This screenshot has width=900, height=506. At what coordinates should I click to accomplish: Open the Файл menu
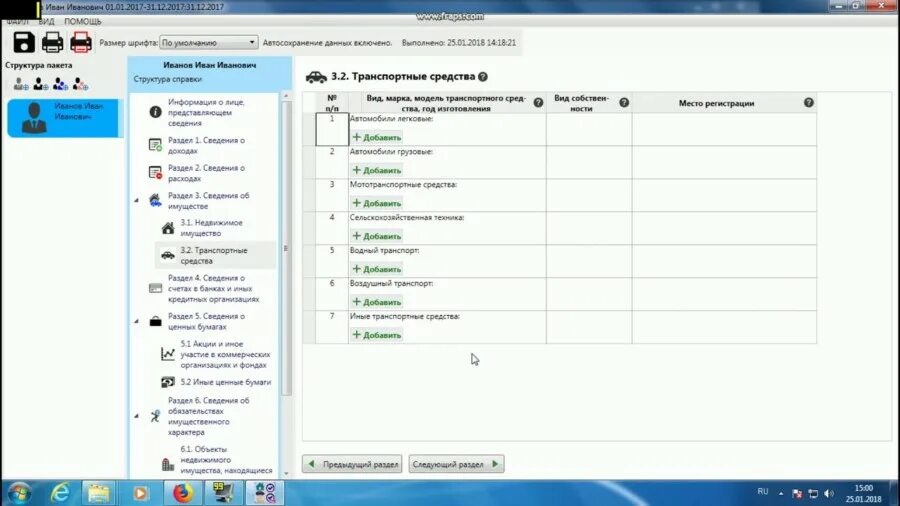tap(17, 21)
